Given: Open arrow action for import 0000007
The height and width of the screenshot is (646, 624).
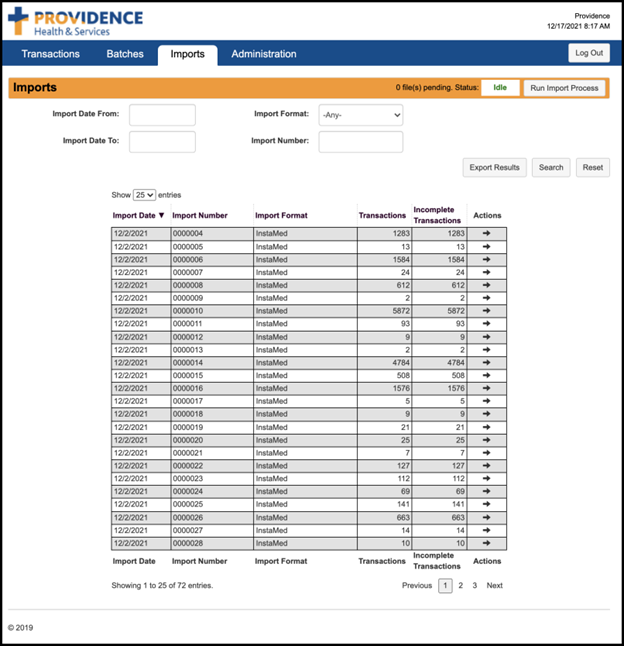Looking at the screenshot, I should point(486,272).
